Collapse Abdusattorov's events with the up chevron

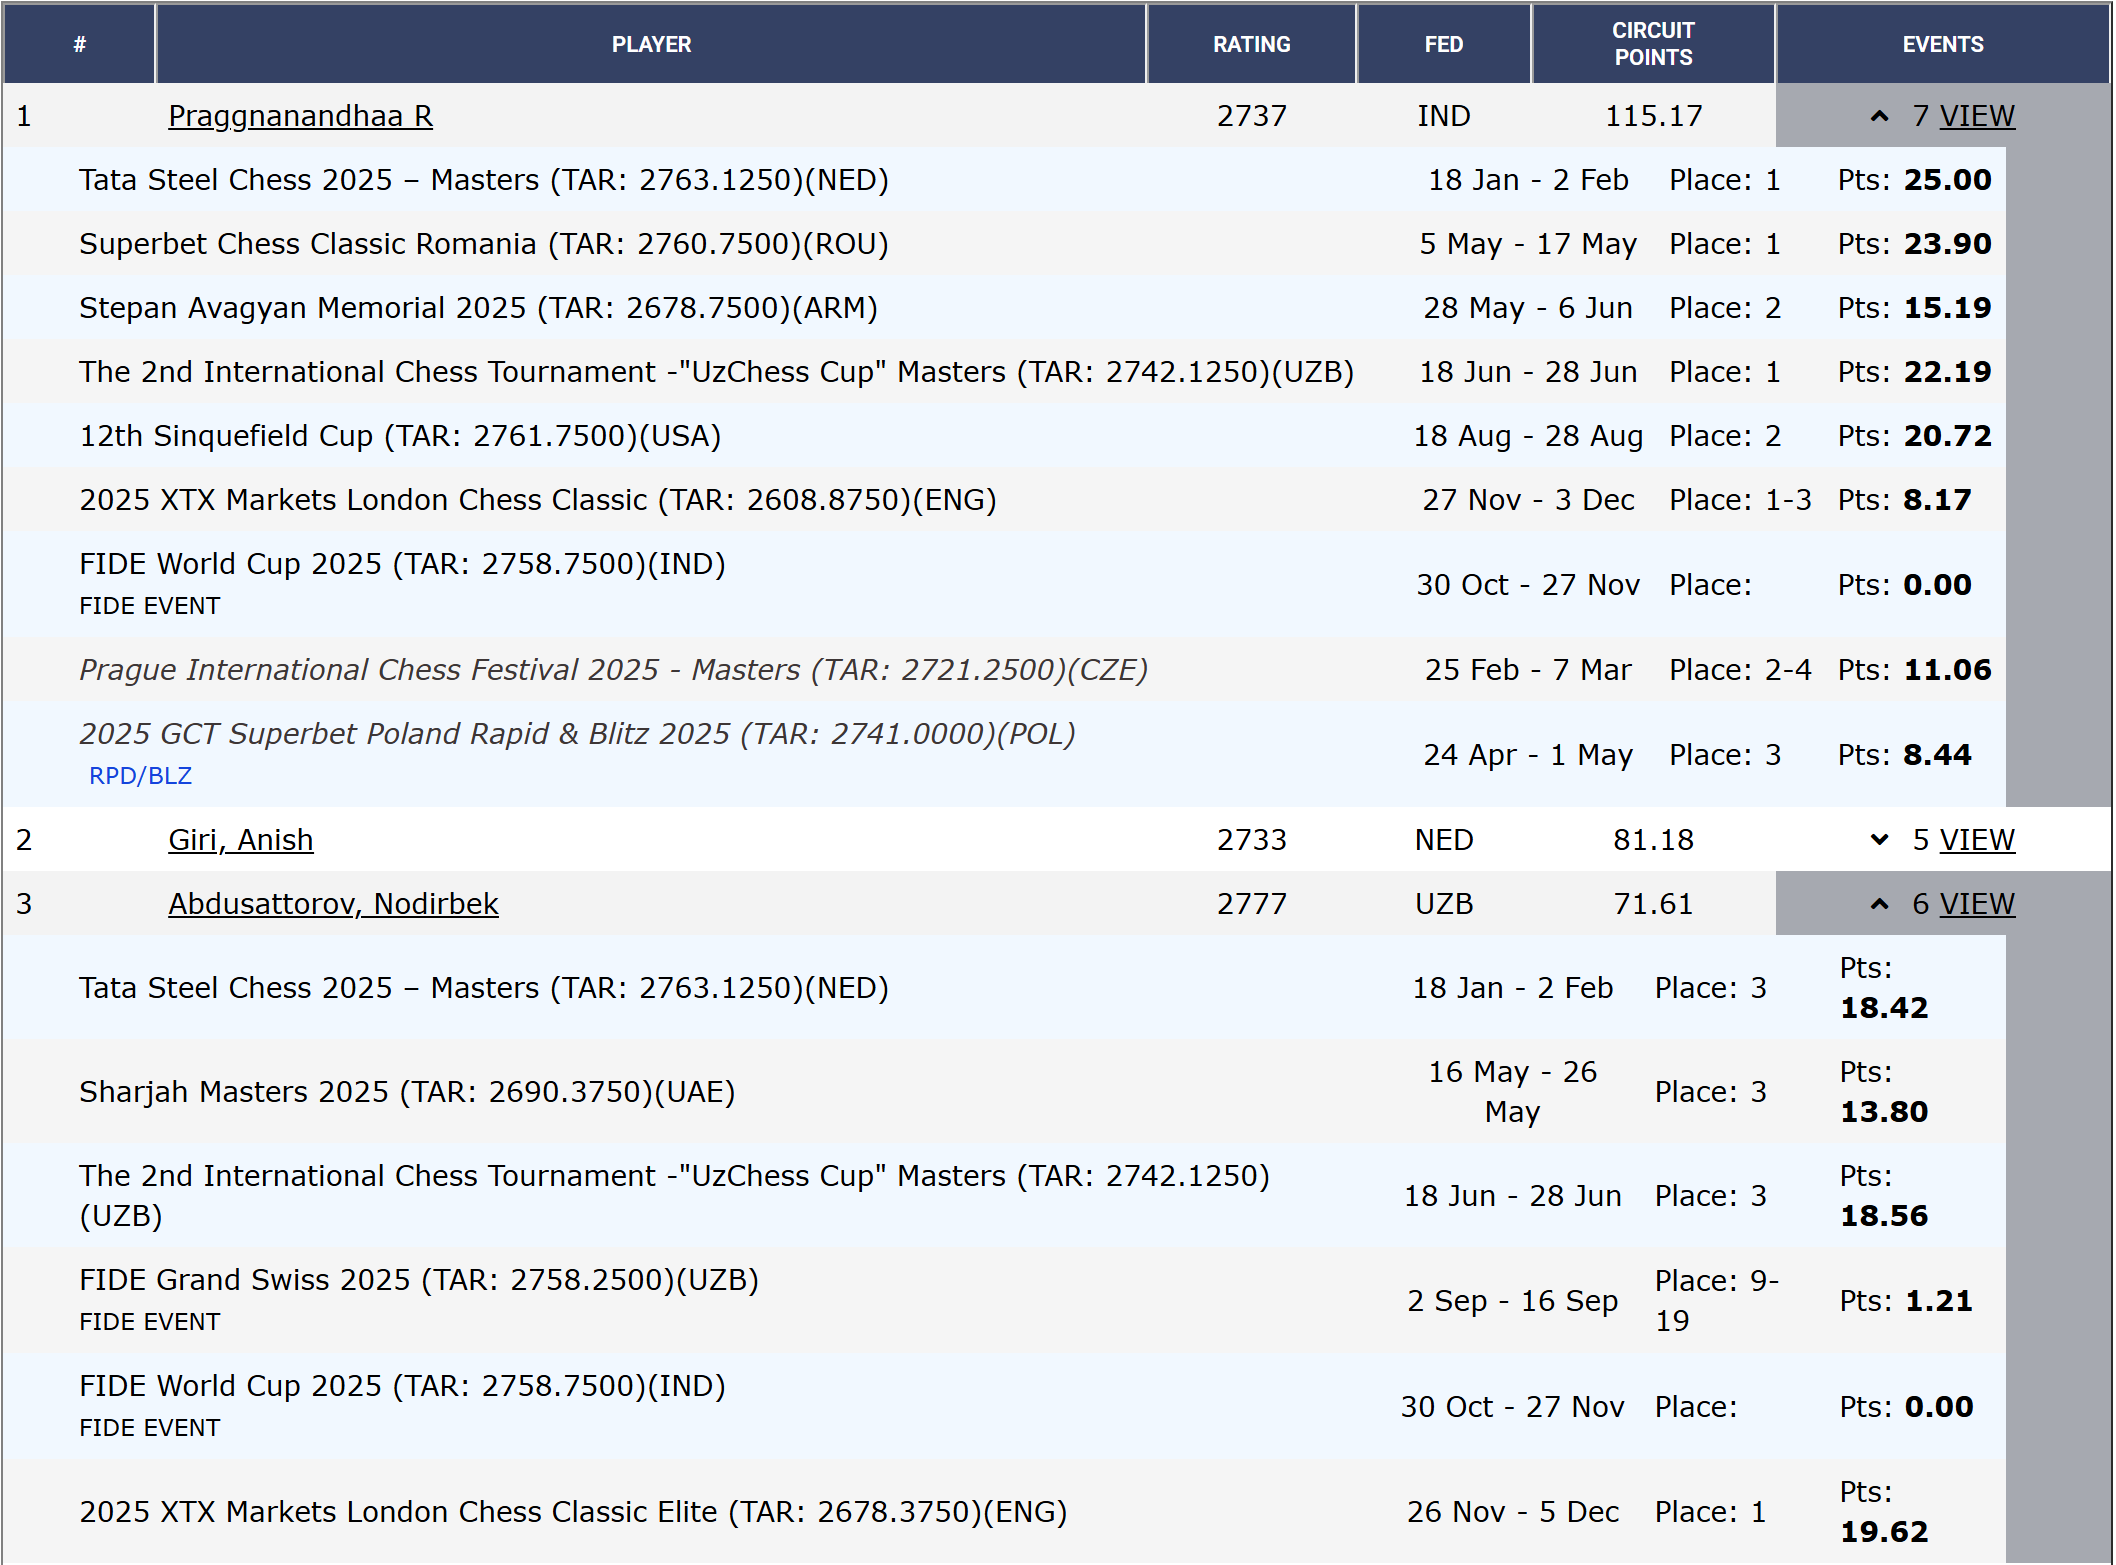(x=1879, y=904)
